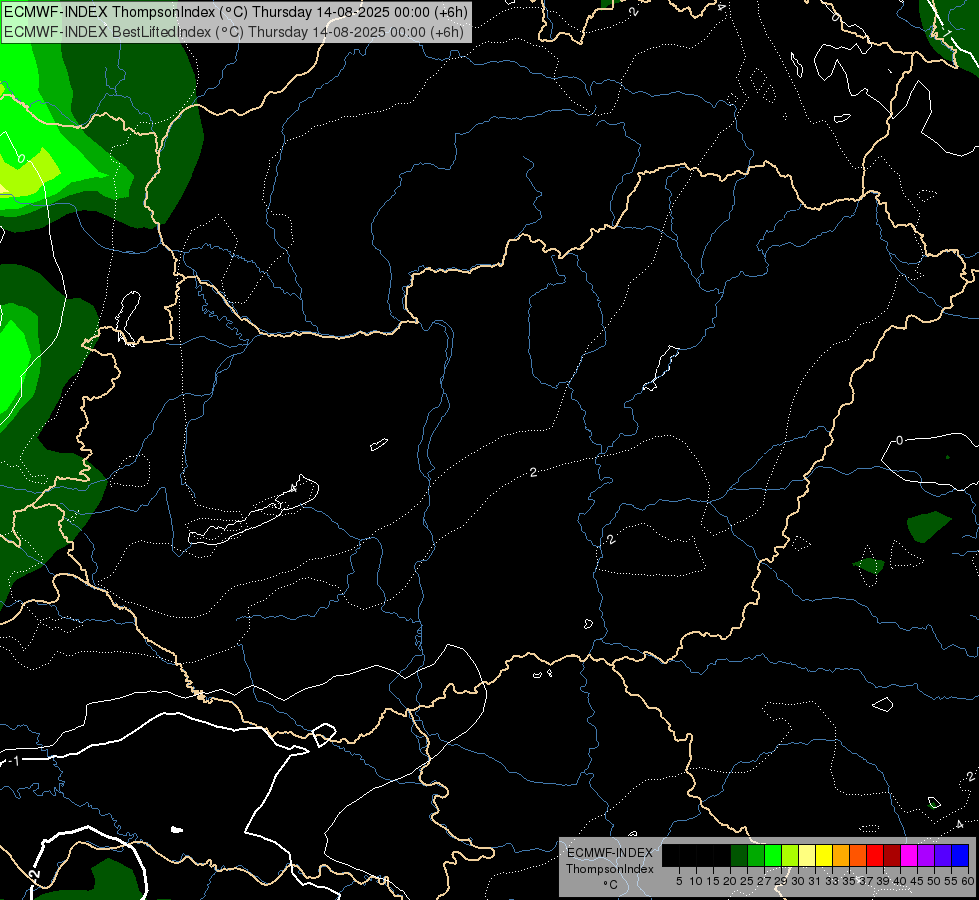The image size is (979, 900).
Task: Click the legend scale label 5
Action: [679, 881]
